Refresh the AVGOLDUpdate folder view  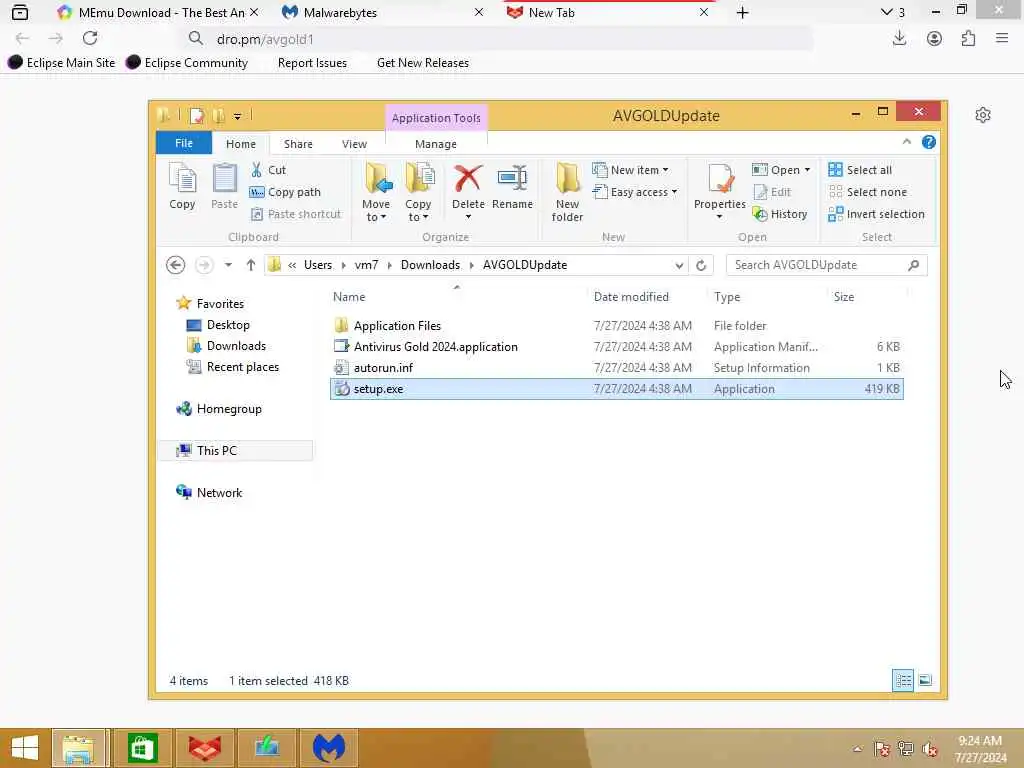coord(701,265)
